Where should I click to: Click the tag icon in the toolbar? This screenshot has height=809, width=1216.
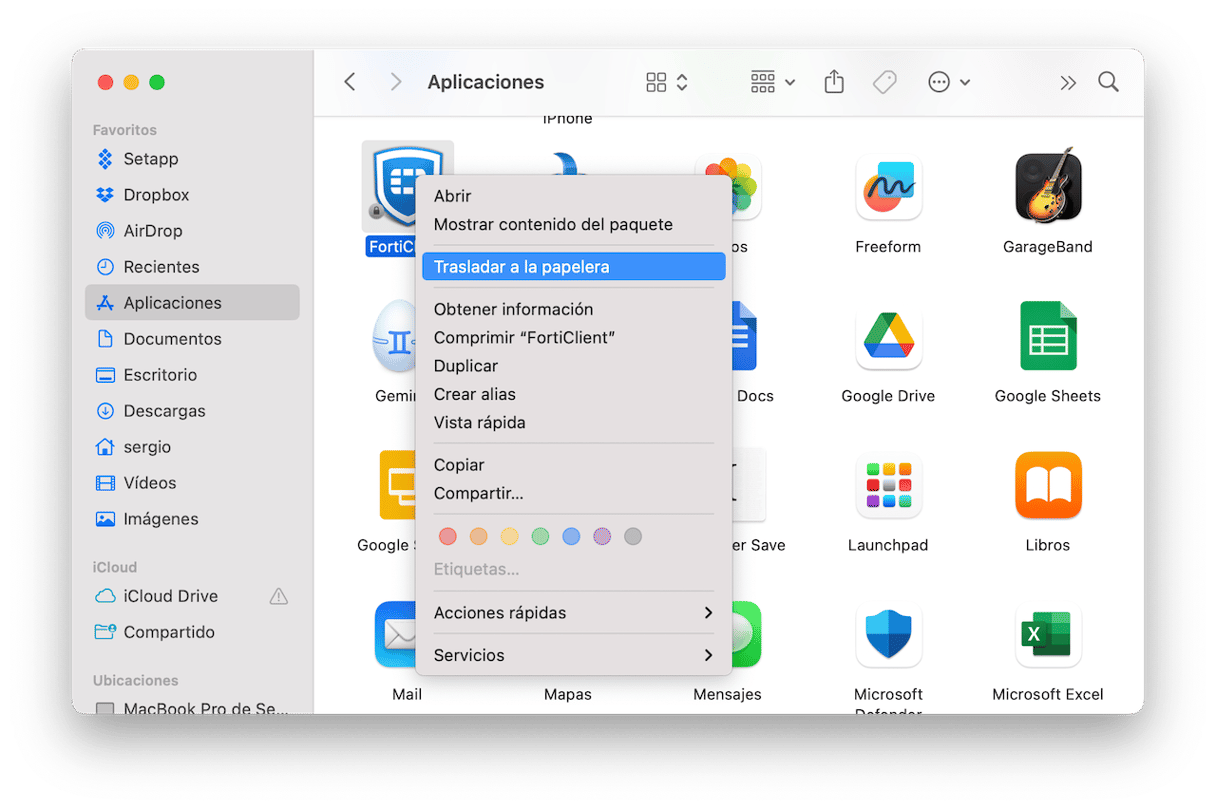(x=885, y=82)
